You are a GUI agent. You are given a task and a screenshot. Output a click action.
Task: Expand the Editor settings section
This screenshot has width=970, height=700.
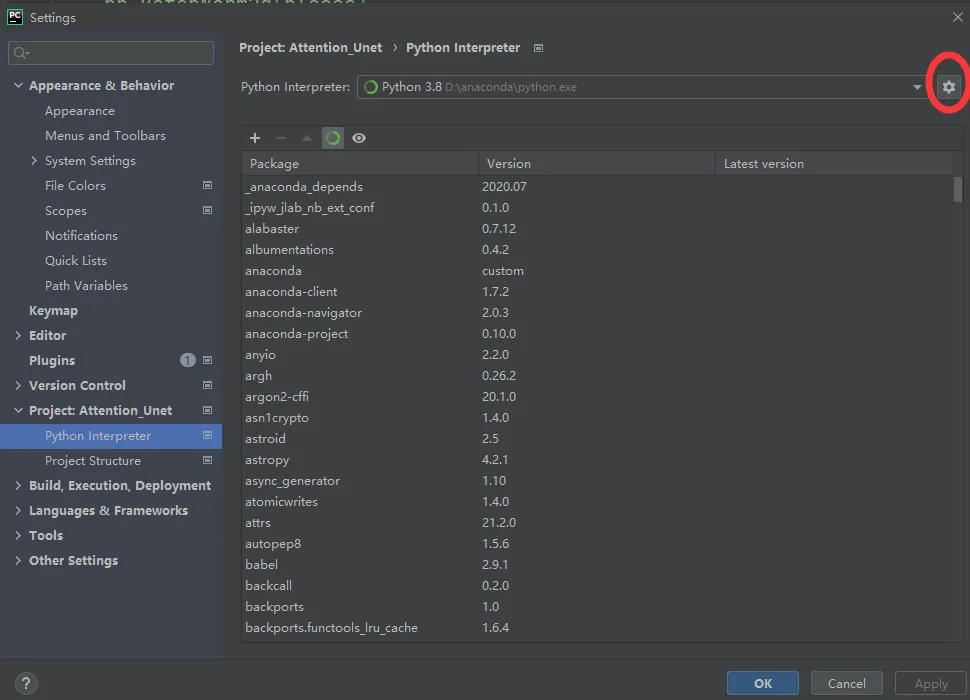18,335
